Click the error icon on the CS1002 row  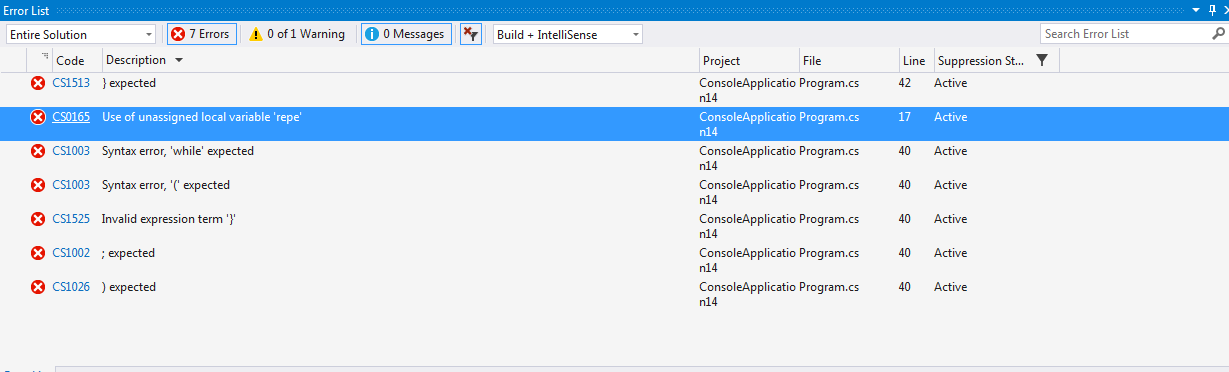coord(38,253)
